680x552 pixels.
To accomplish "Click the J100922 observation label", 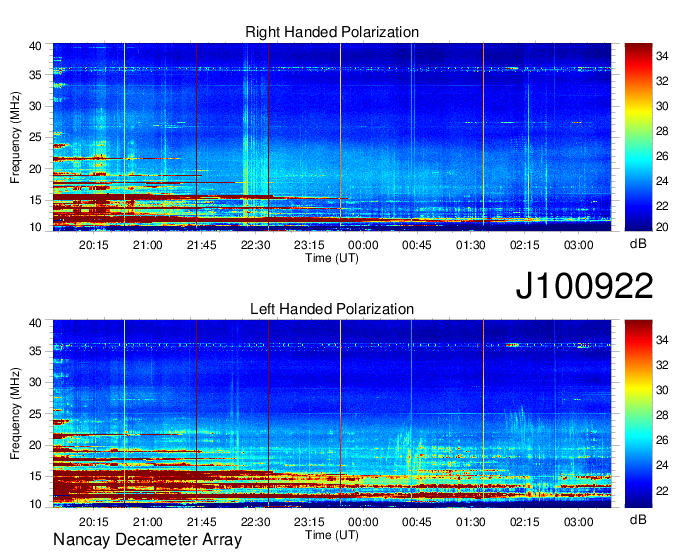I will click(584, 286).
